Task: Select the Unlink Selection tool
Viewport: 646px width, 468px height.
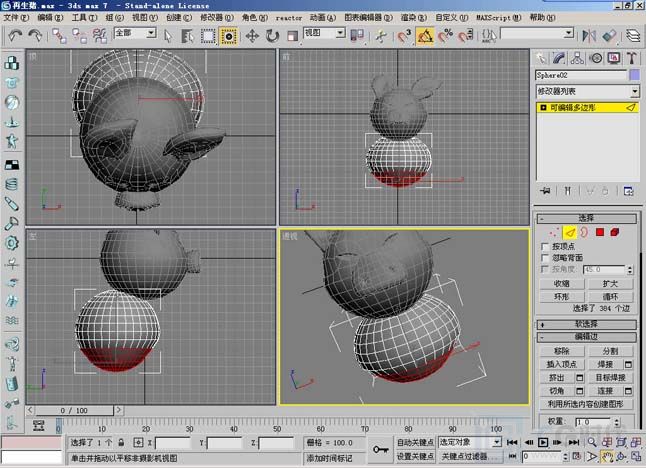Action: click(x=80, y=36)
